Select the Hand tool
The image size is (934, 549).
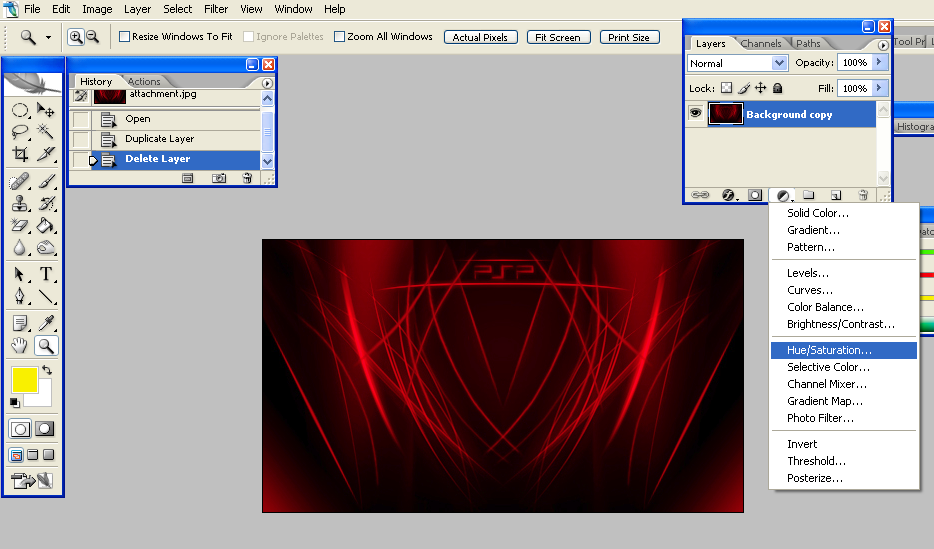tap(20, 345)
